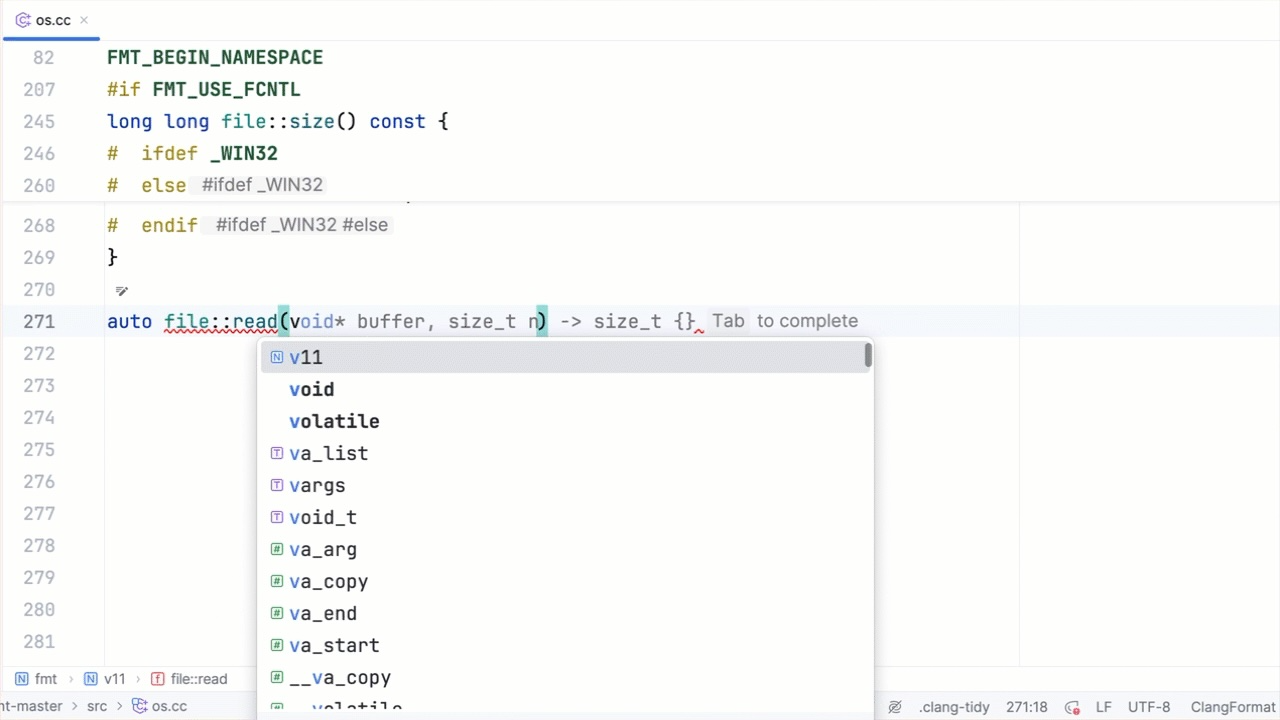Image resolution: width=1280 pixels, height=720 pixels.
Task: Click the macro icon next to va_start
Action: pos(277,645)
